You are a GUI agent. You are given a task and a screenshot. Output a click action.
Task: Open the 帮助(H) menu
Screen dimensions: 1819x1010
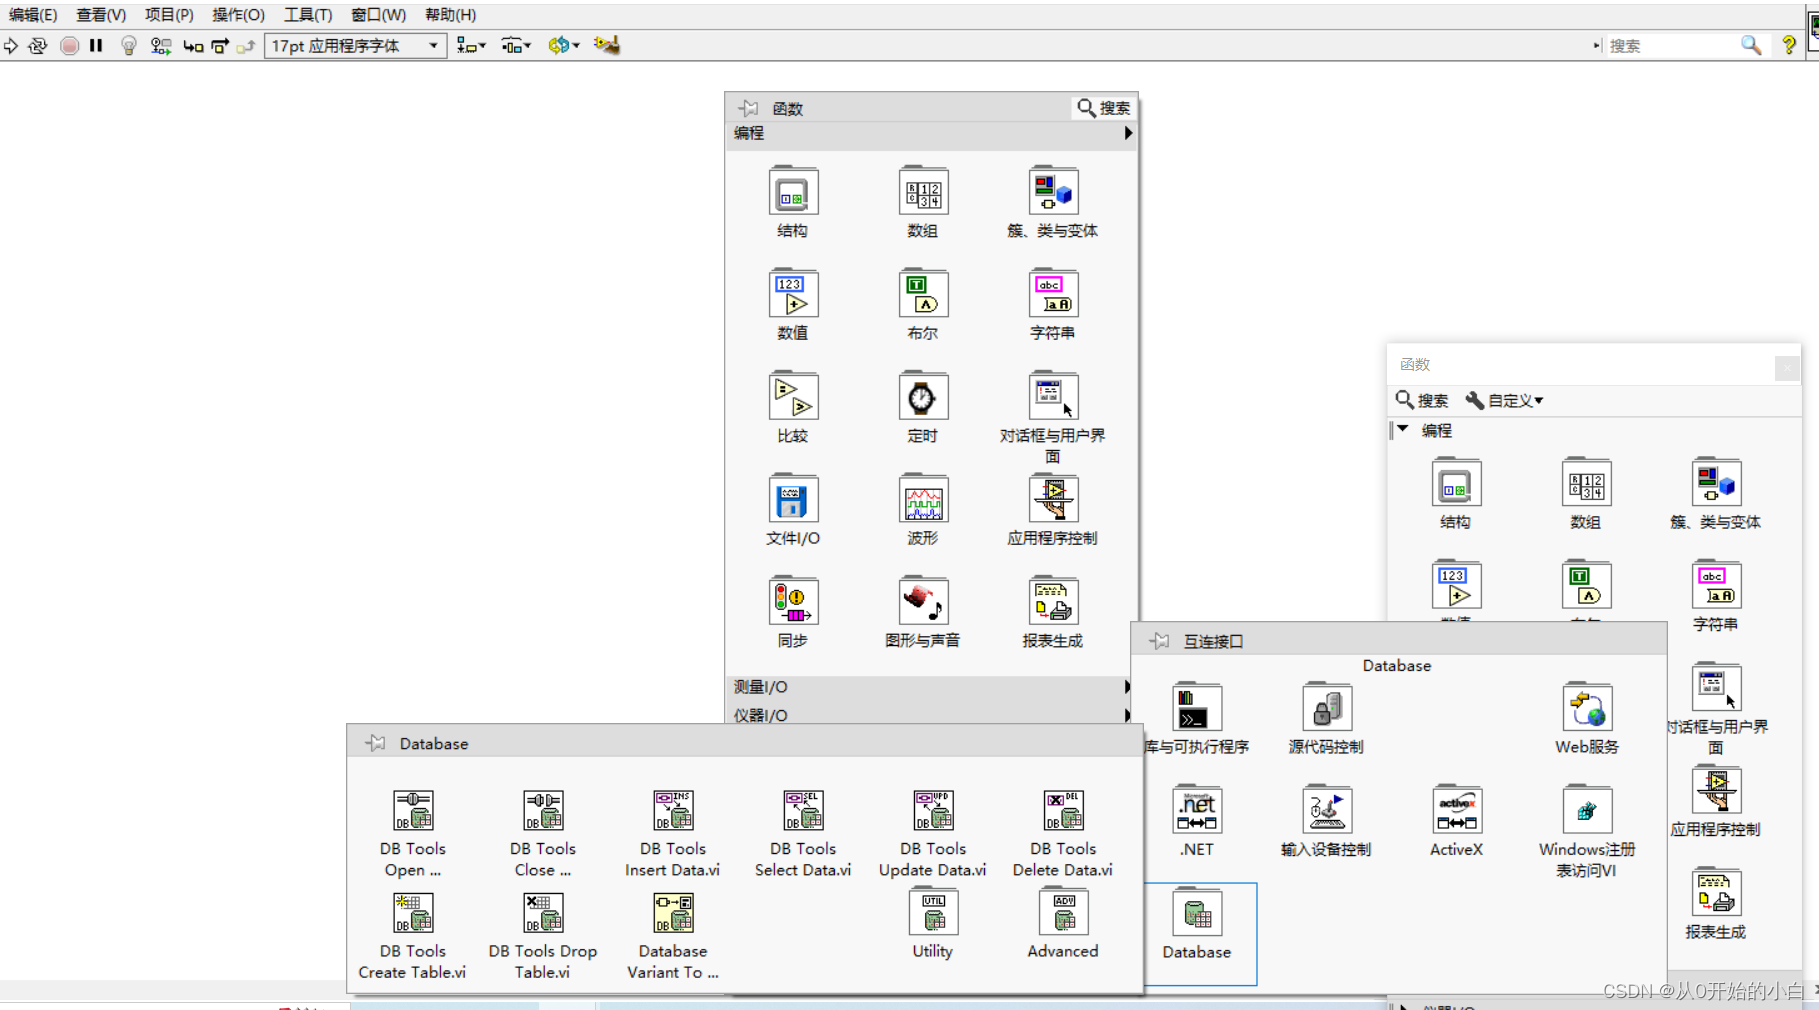point(450,15)
